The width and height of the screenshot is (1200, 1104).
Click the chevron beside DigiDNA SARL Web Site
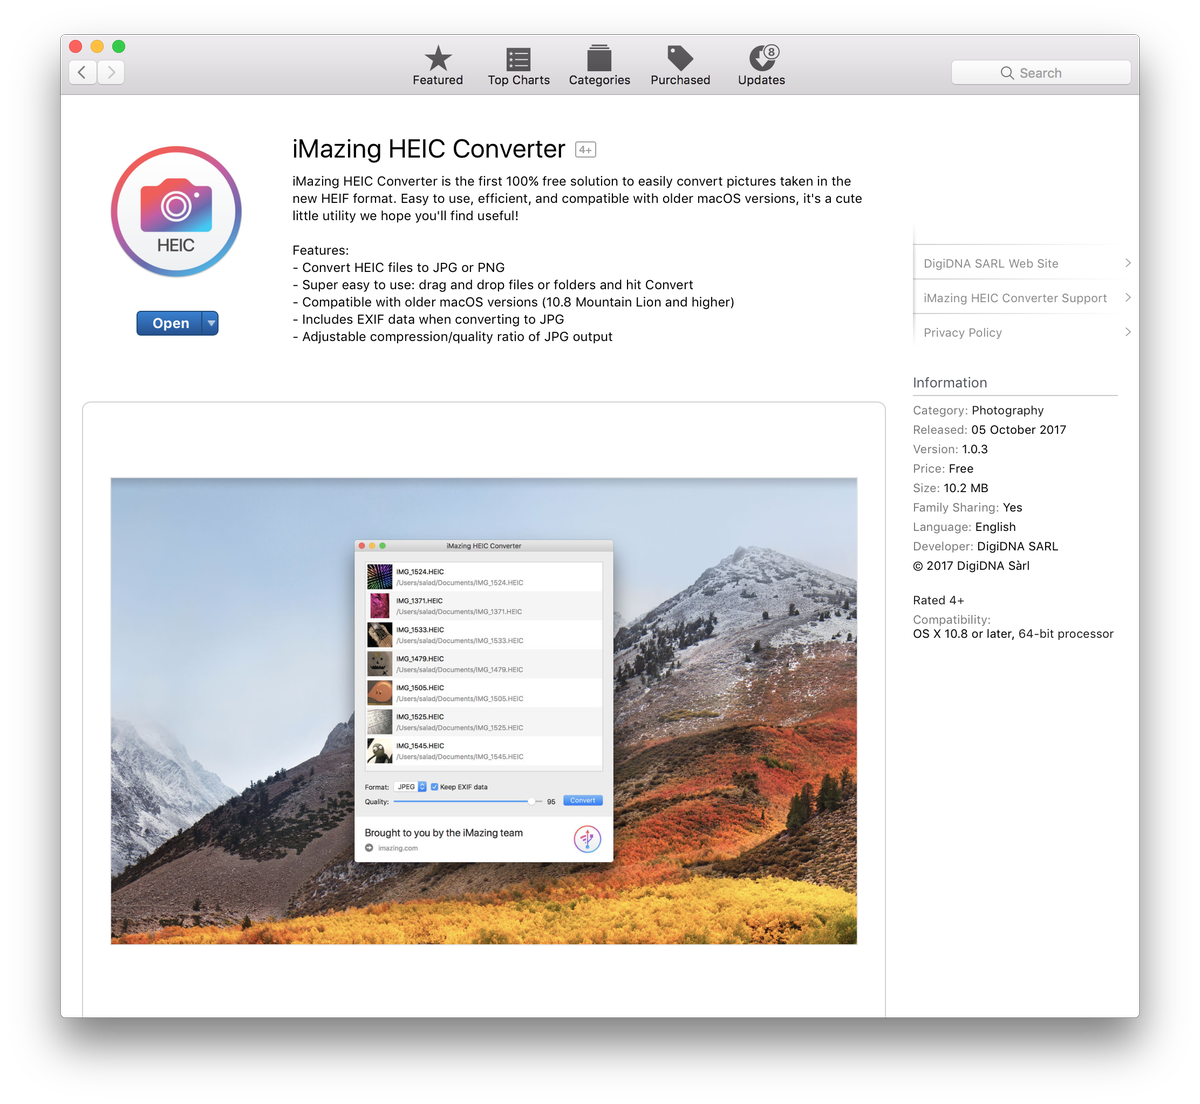coord(1128,263)
